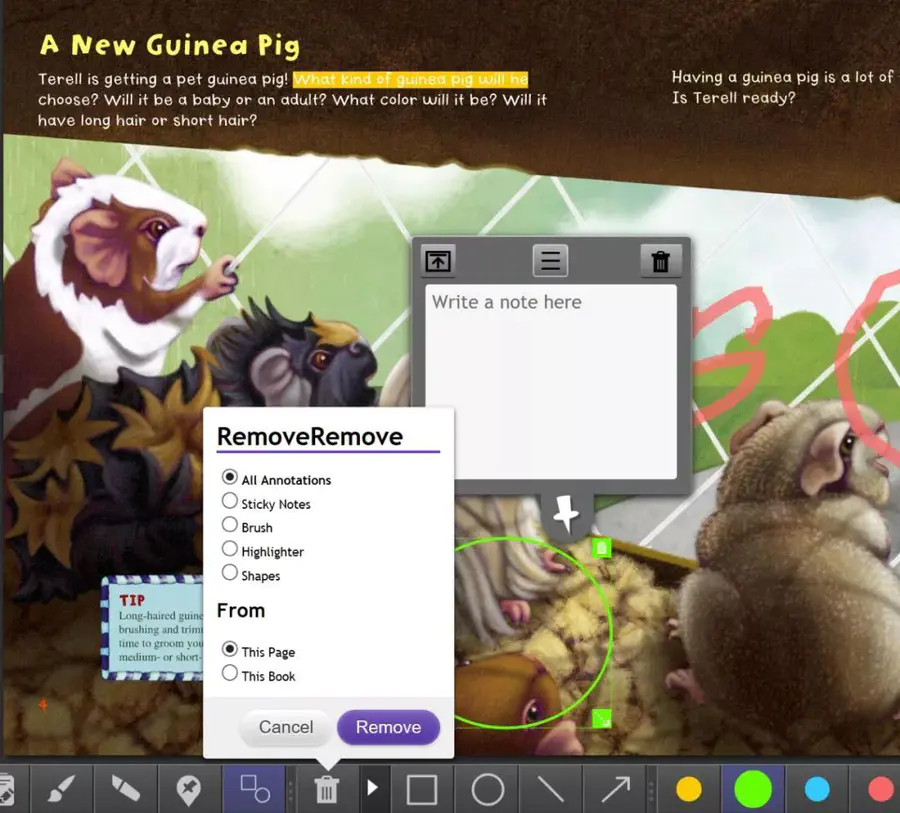
Task: Collapse the sticky note with the upload-arrow icon
Action: point(438,261)
